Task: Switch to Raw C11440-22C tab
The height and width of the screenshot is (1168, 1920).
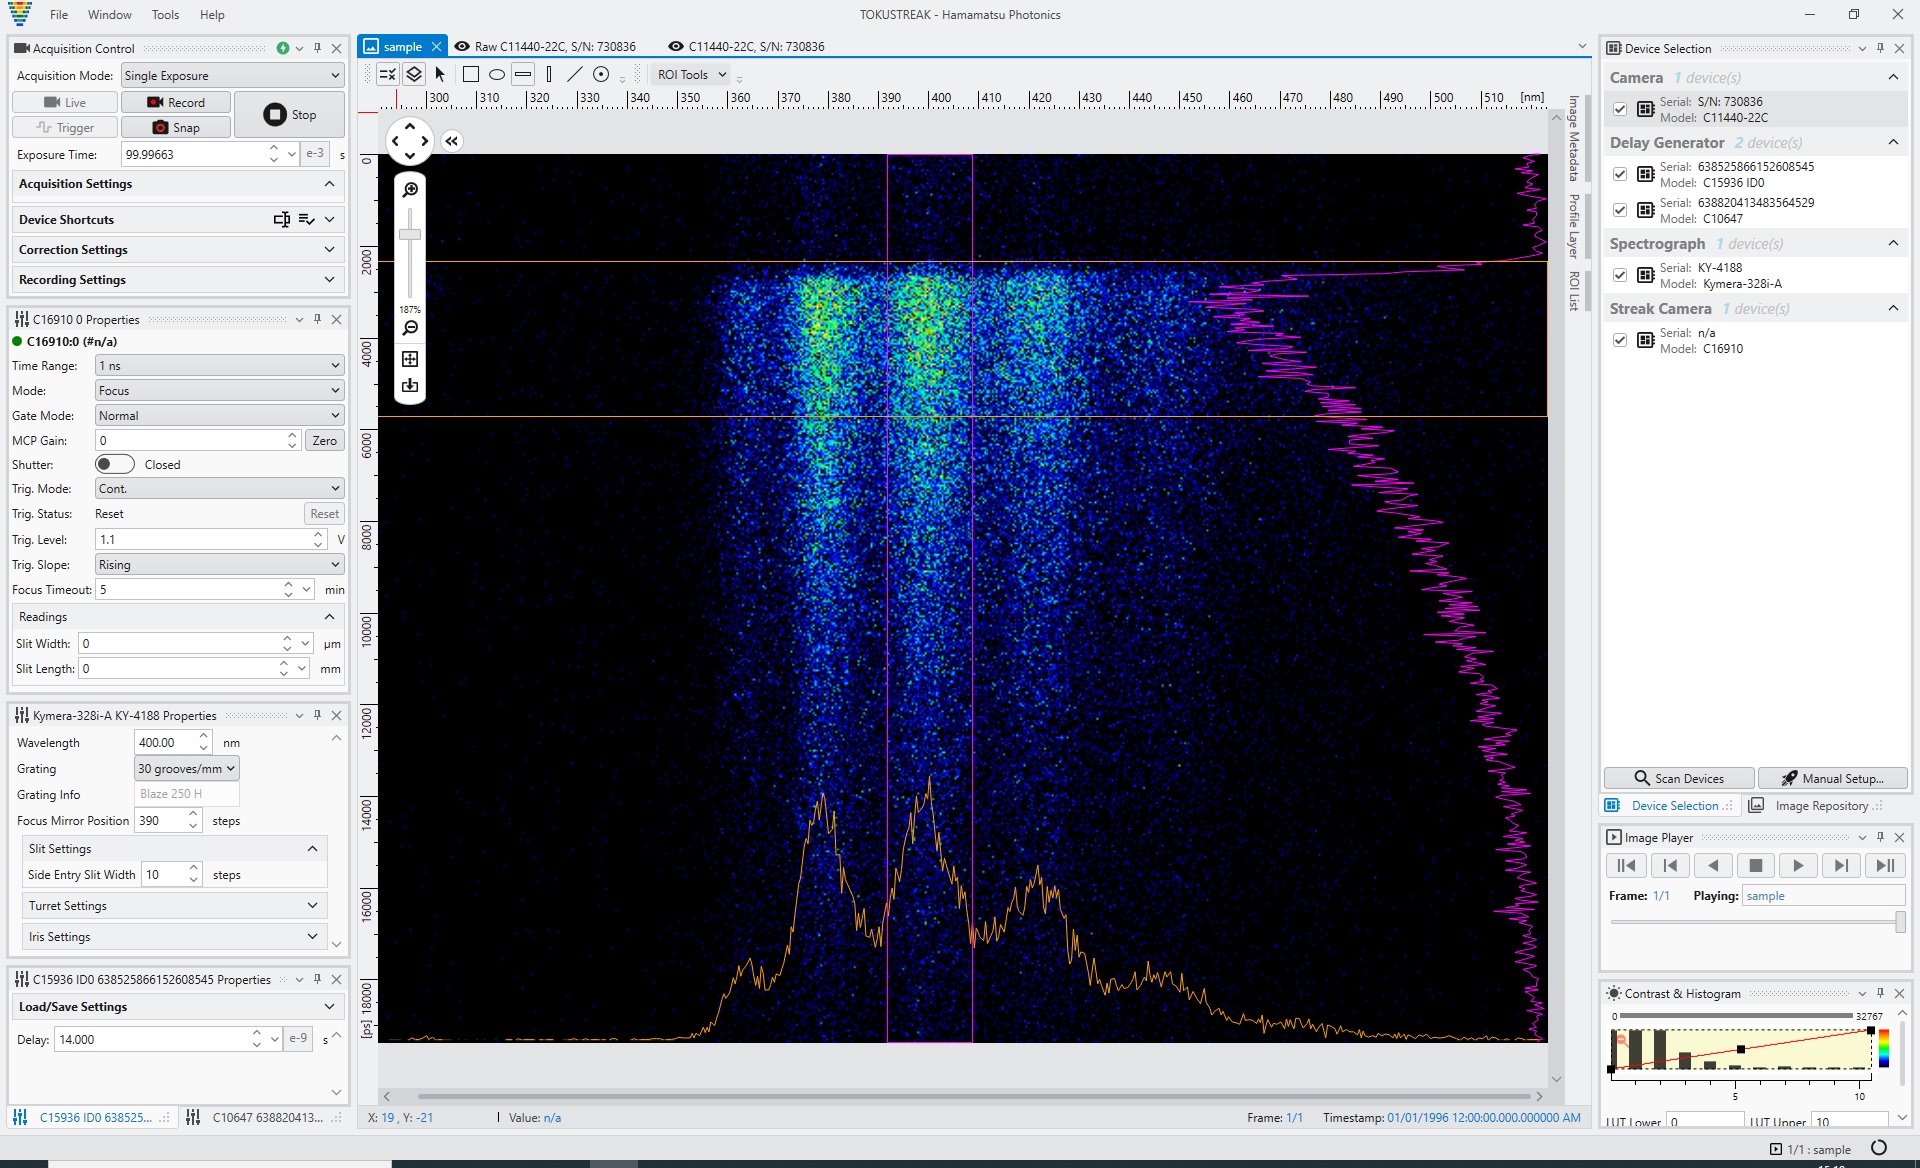Action: click(546, 46)
